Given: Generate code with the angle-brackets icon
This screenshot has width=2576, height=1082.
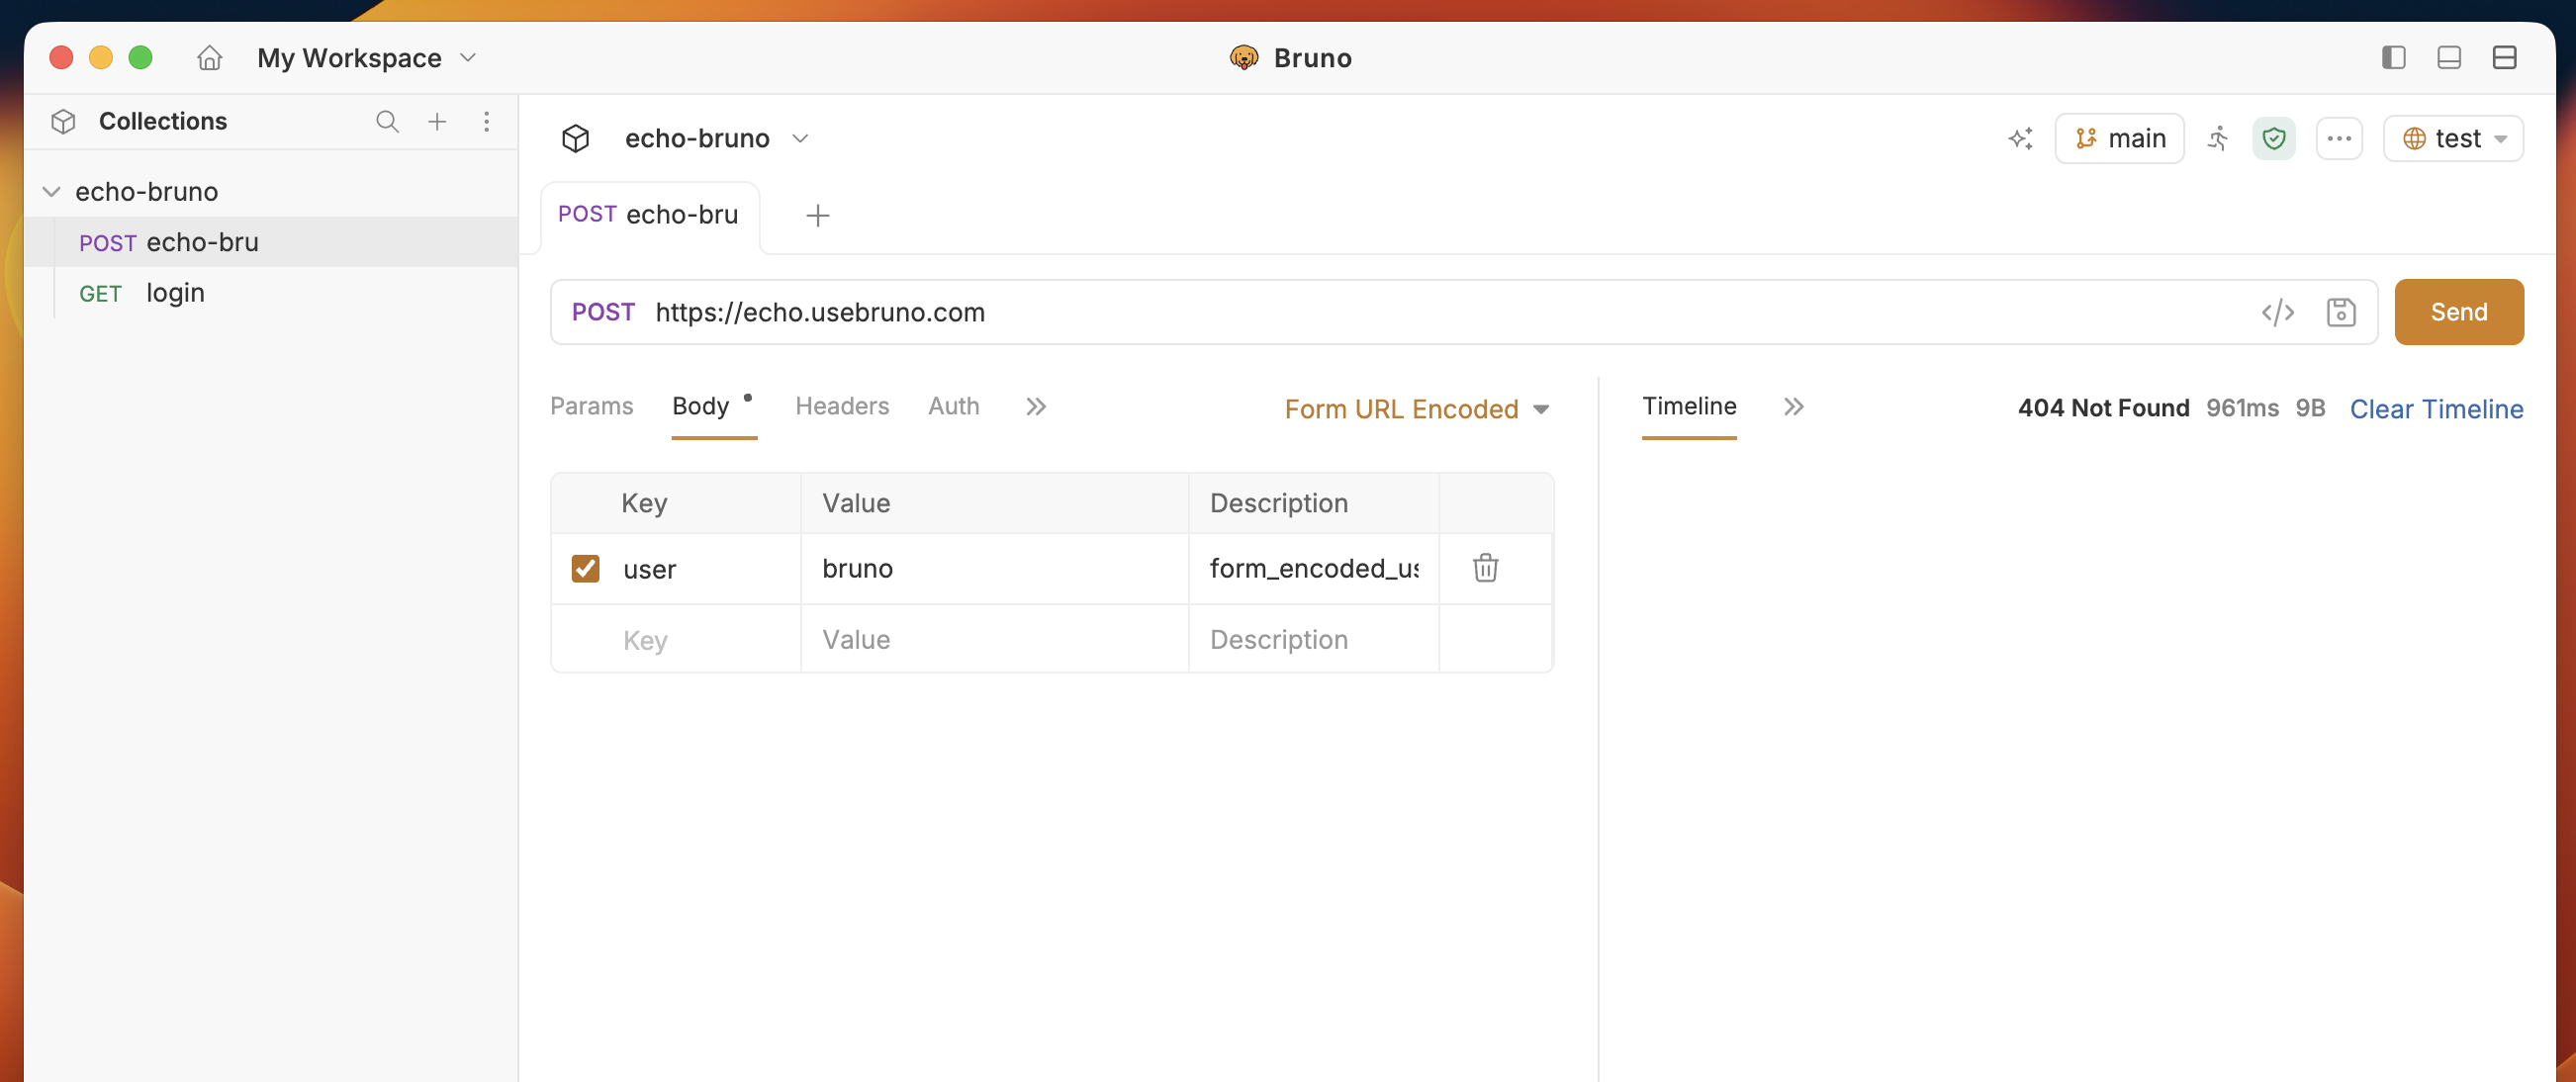Looking at the screenshot, I should coord(2277,312).
